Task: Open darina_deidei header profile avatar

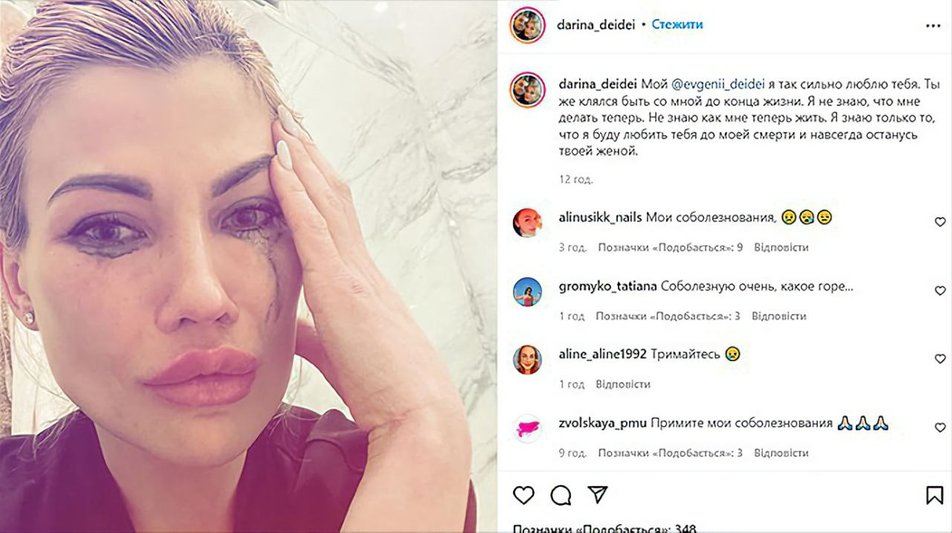Action: 527,25
